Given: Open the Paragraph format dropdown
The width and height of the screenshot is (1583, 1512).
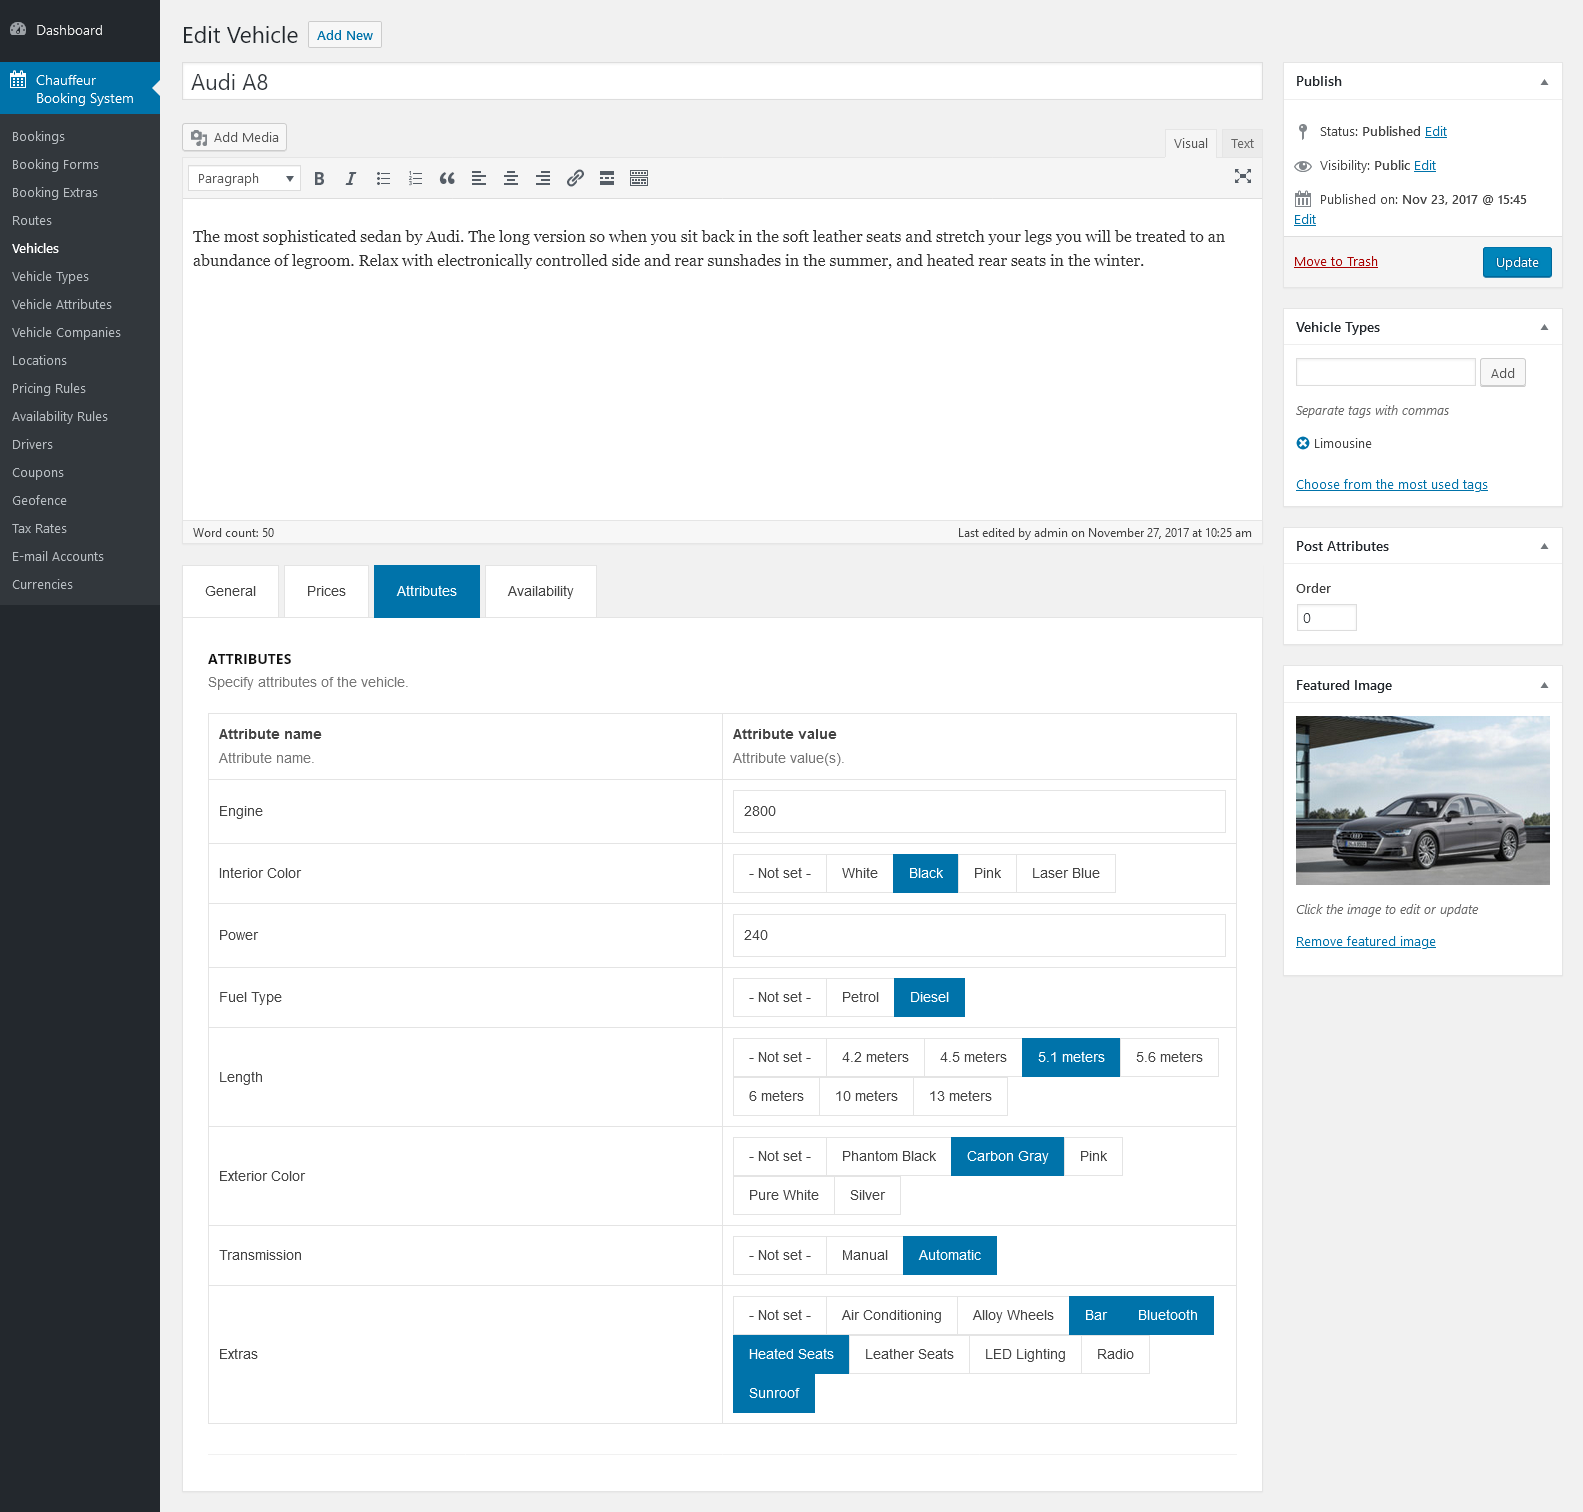Looking at the screenshot, I should pyautogui.click(x=244, y=179).
